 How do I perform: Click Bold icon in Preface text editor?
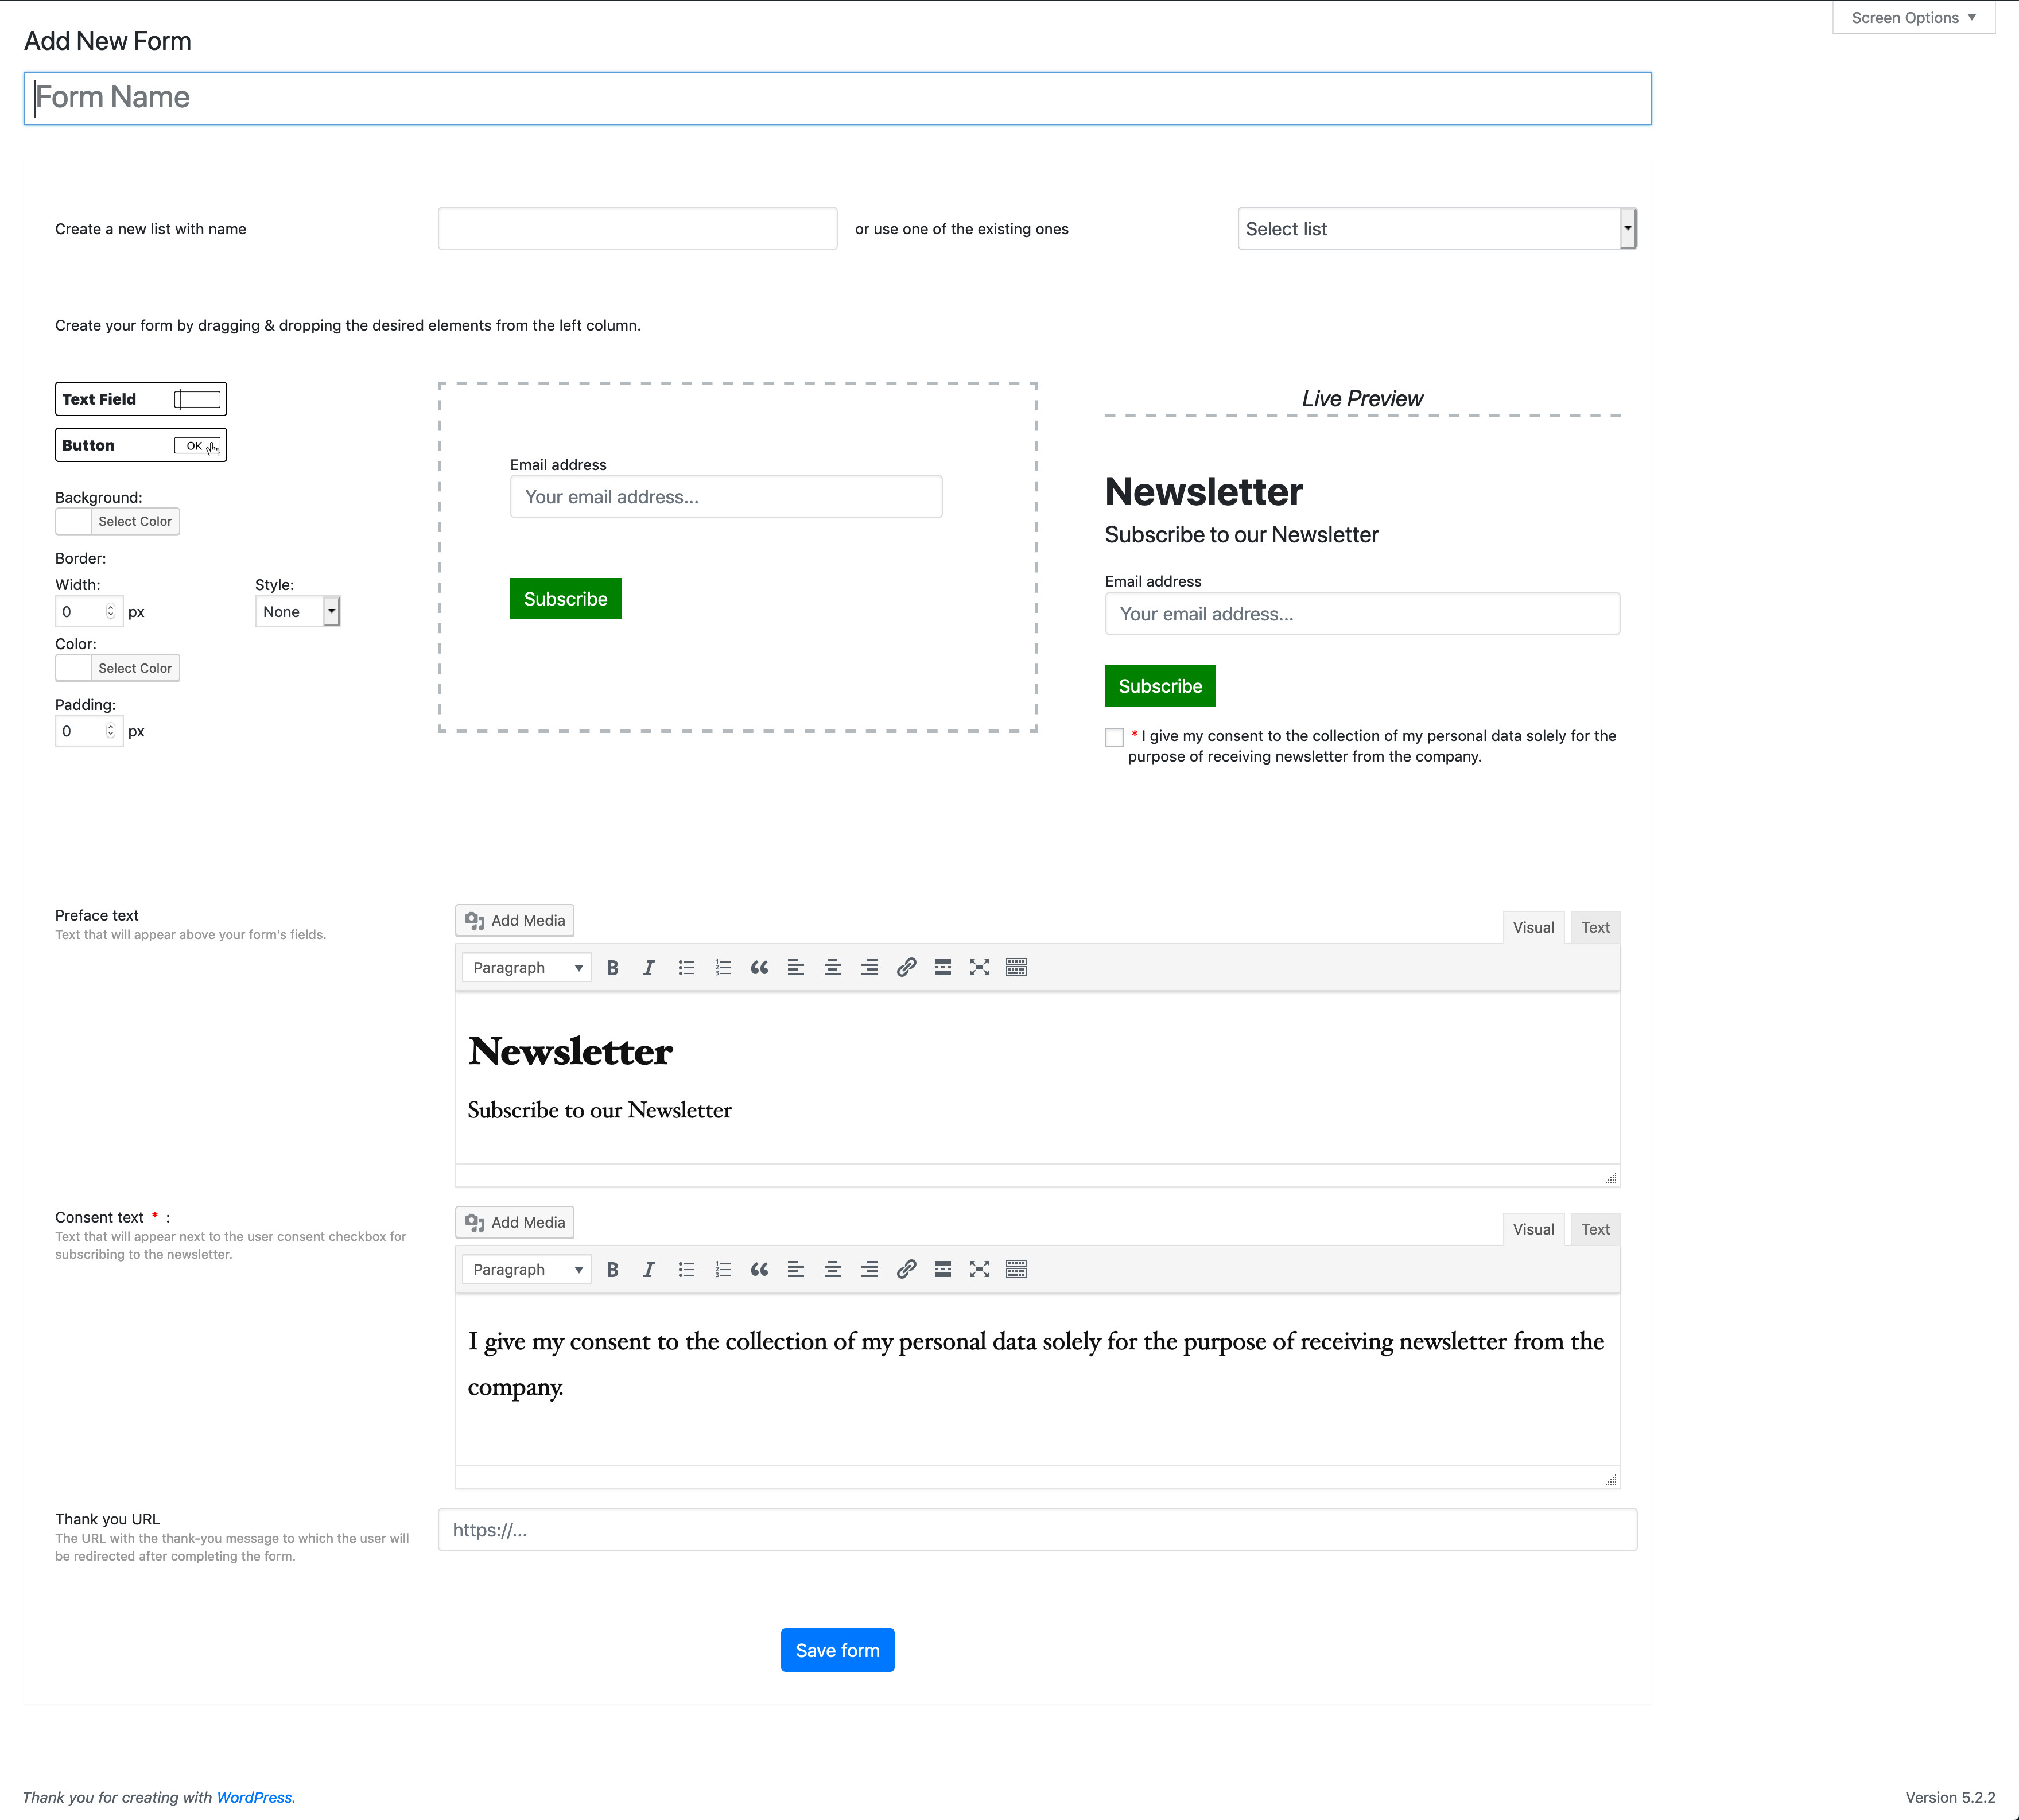[x=612, y=967]
